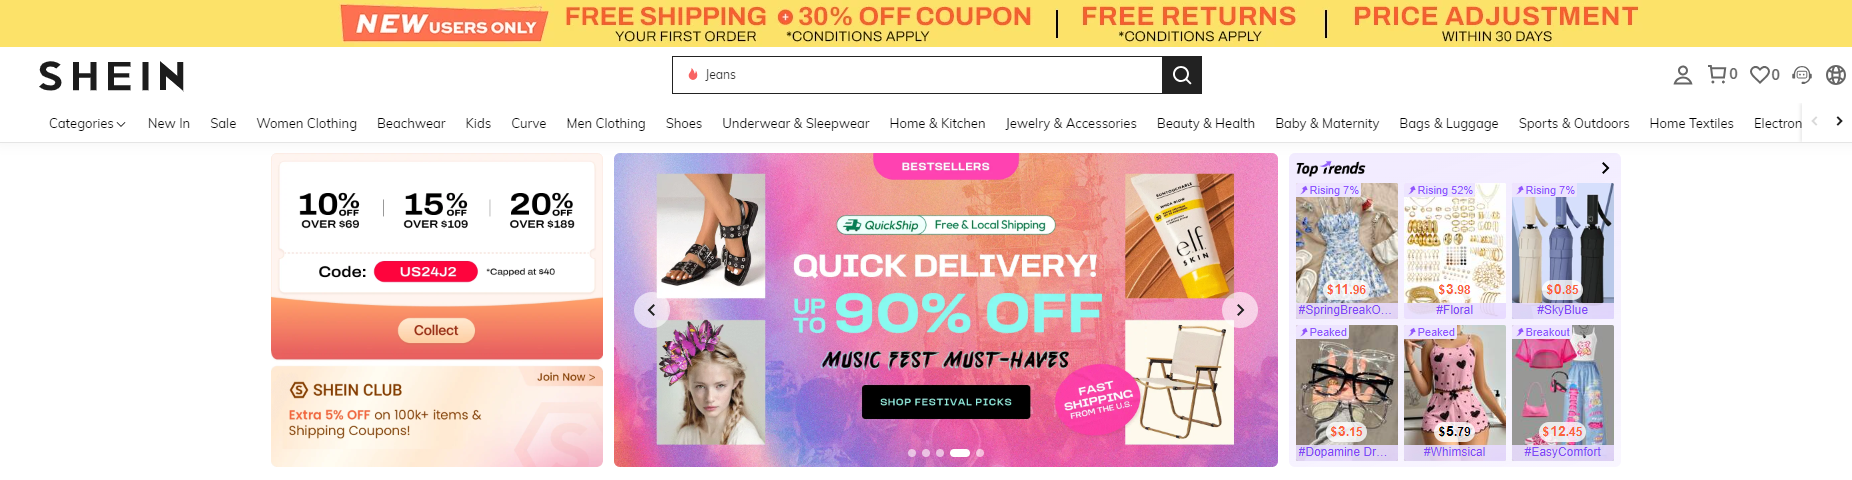Open the user account icon

coord(1683,75)
